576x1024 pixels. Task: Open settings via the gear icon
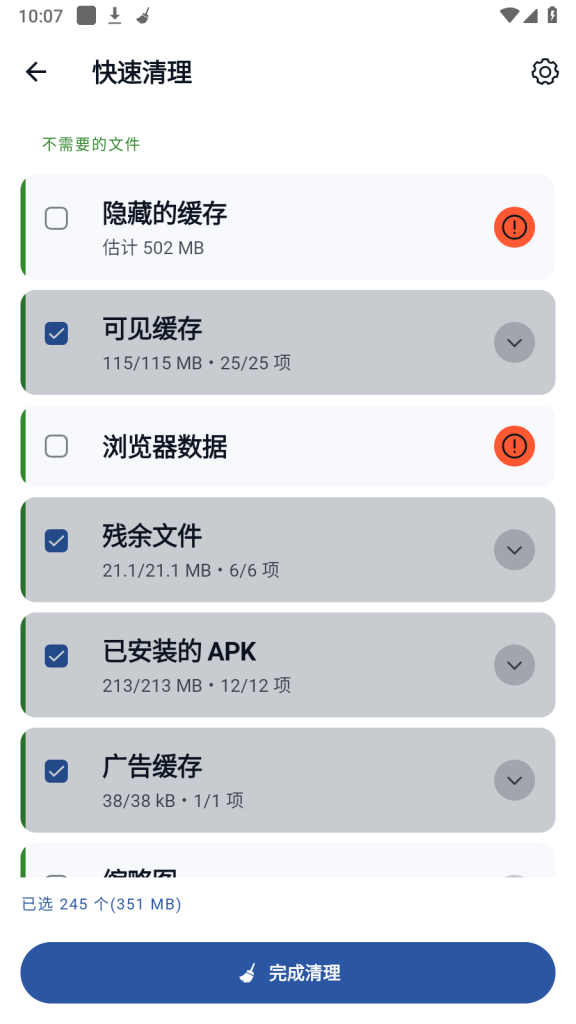(545, 72)
